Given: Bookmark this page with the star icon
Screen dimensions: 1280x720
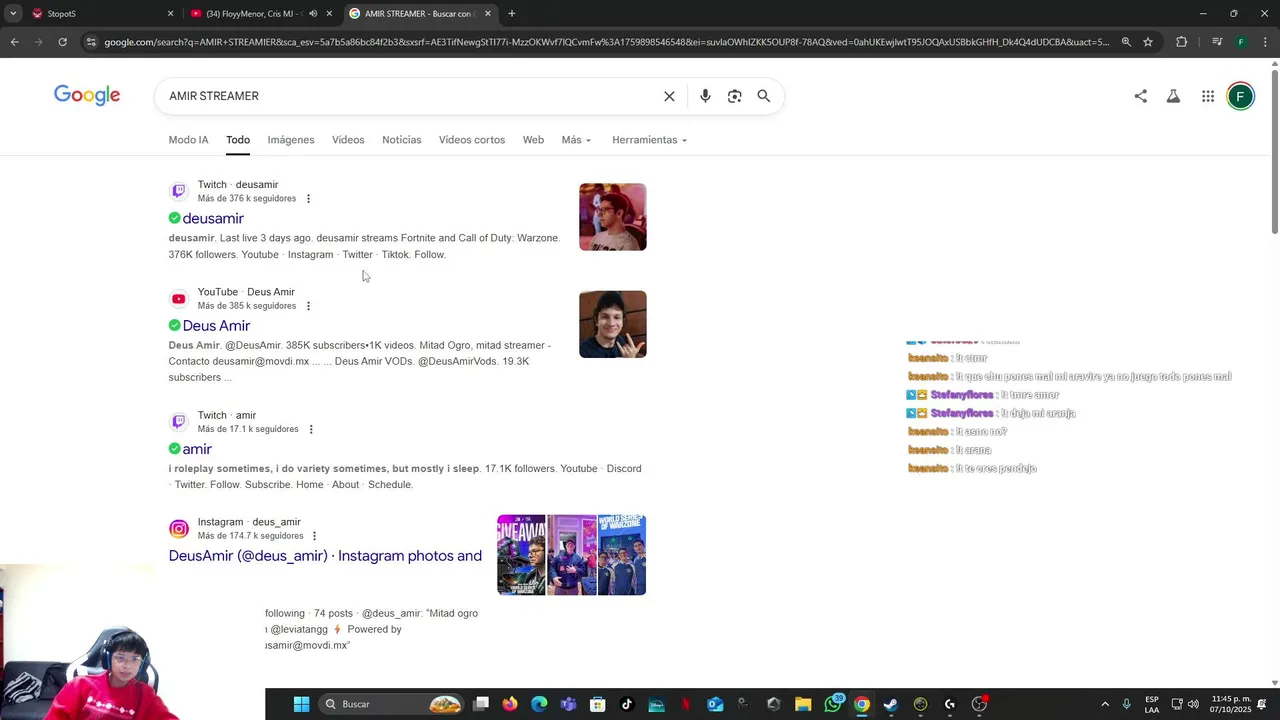Looking at the screenshot, I should [x=1148, y=42].
